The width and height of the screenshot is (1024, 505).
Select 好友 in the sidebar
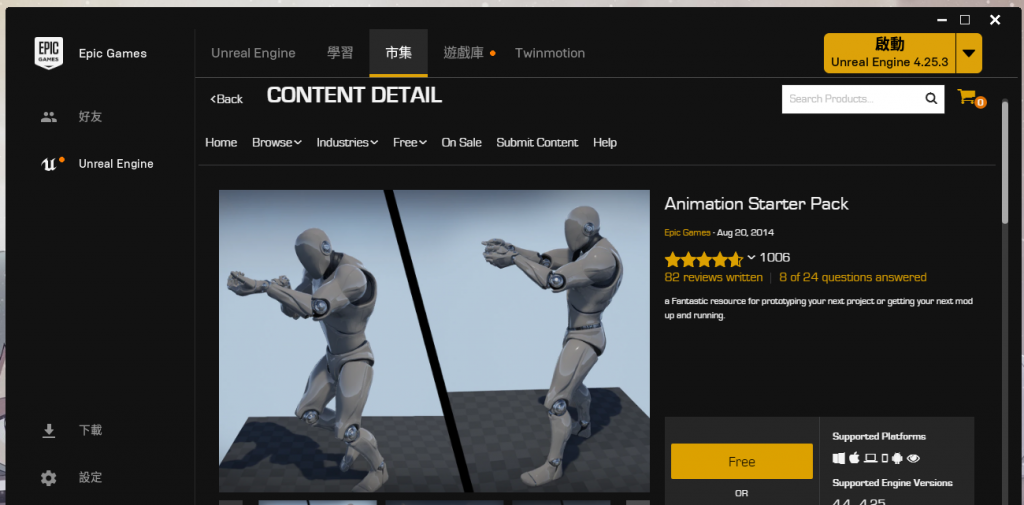91,117
